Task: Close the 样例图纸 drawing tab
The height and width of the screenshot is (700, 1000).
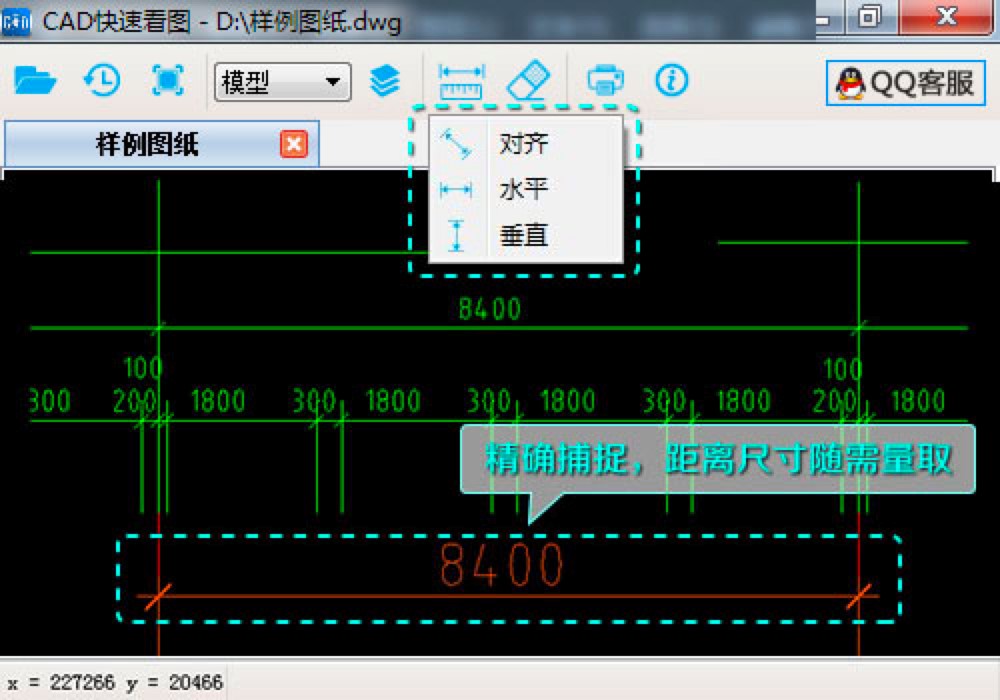Action: 291,143
